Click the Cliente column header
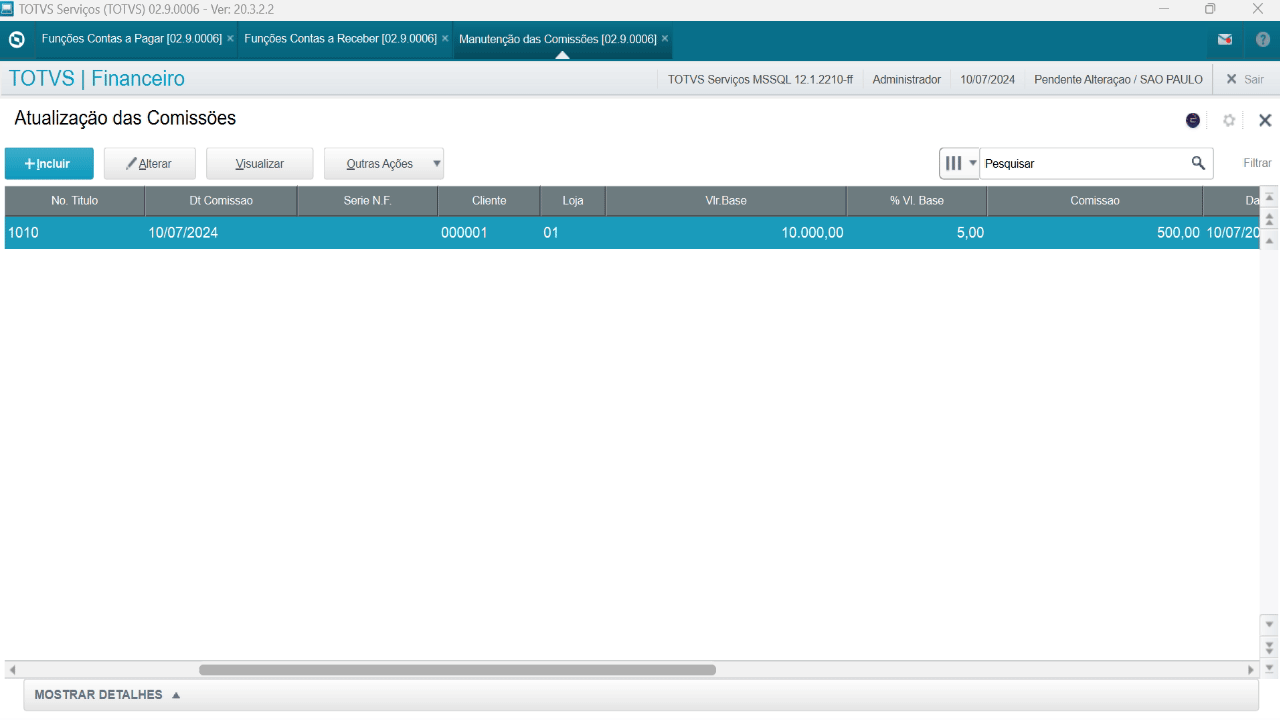 tap(489, 201)
